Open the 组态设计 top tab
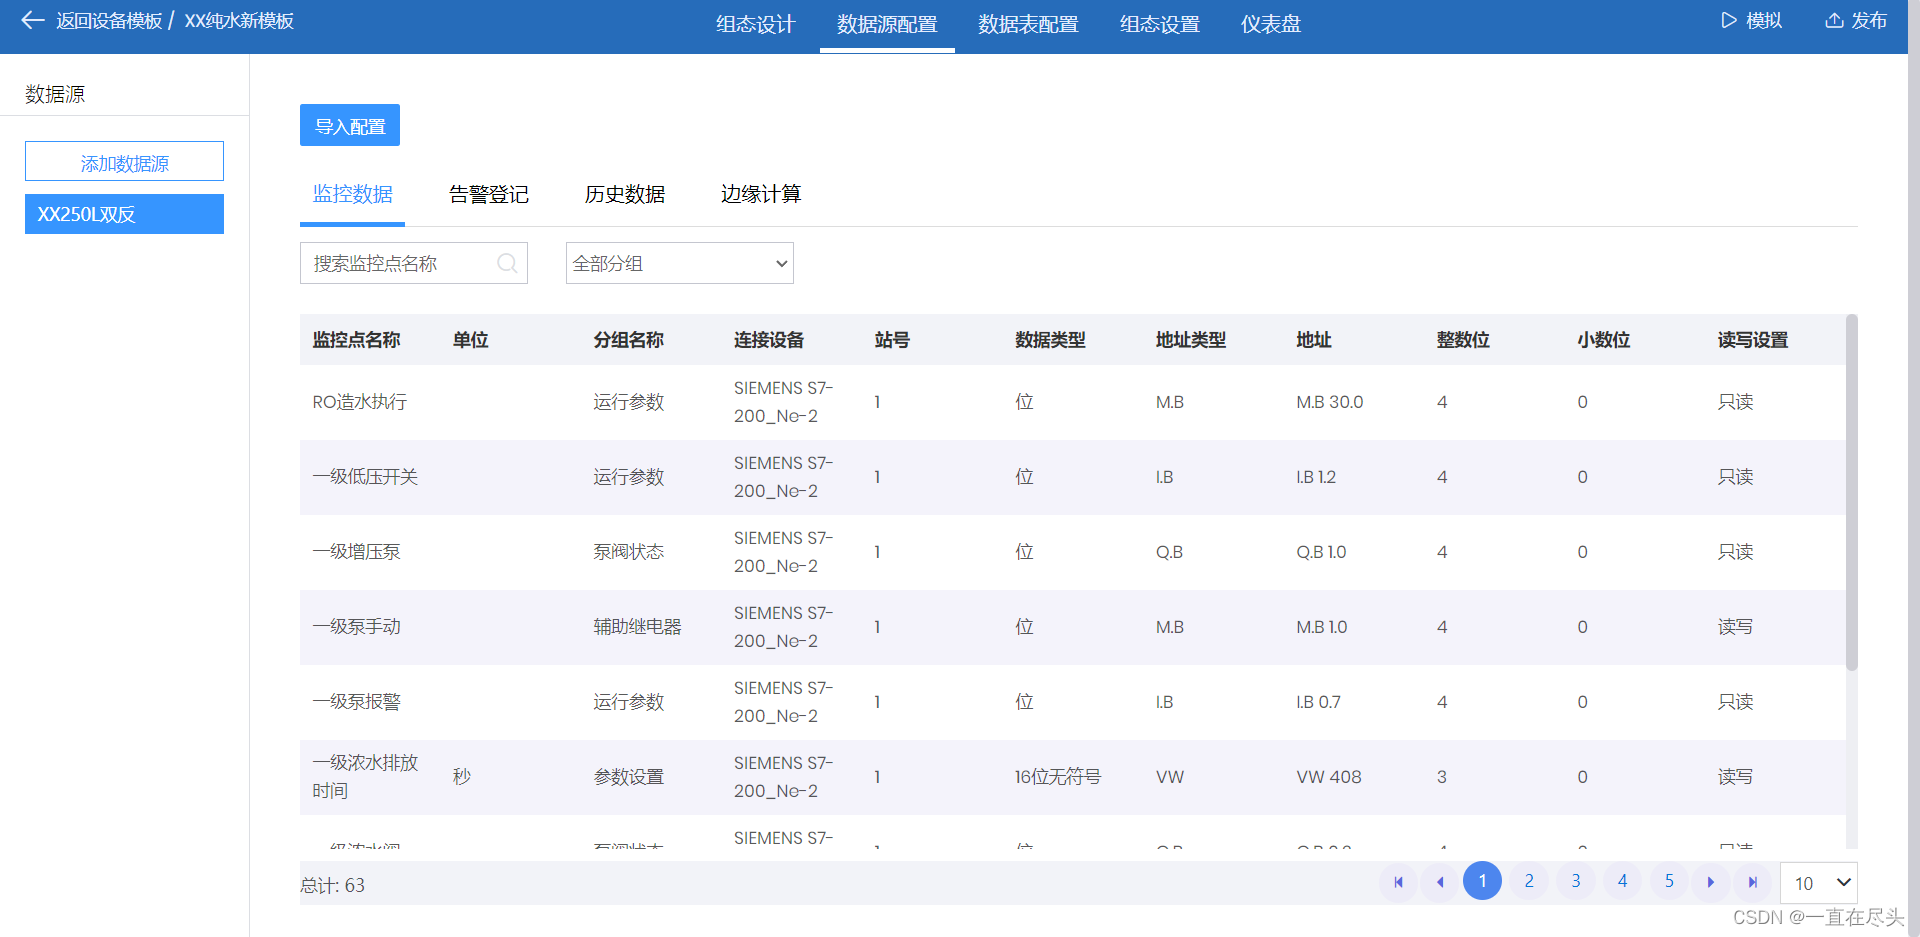Screen dimensions: 1920x937 click(755, 24)
